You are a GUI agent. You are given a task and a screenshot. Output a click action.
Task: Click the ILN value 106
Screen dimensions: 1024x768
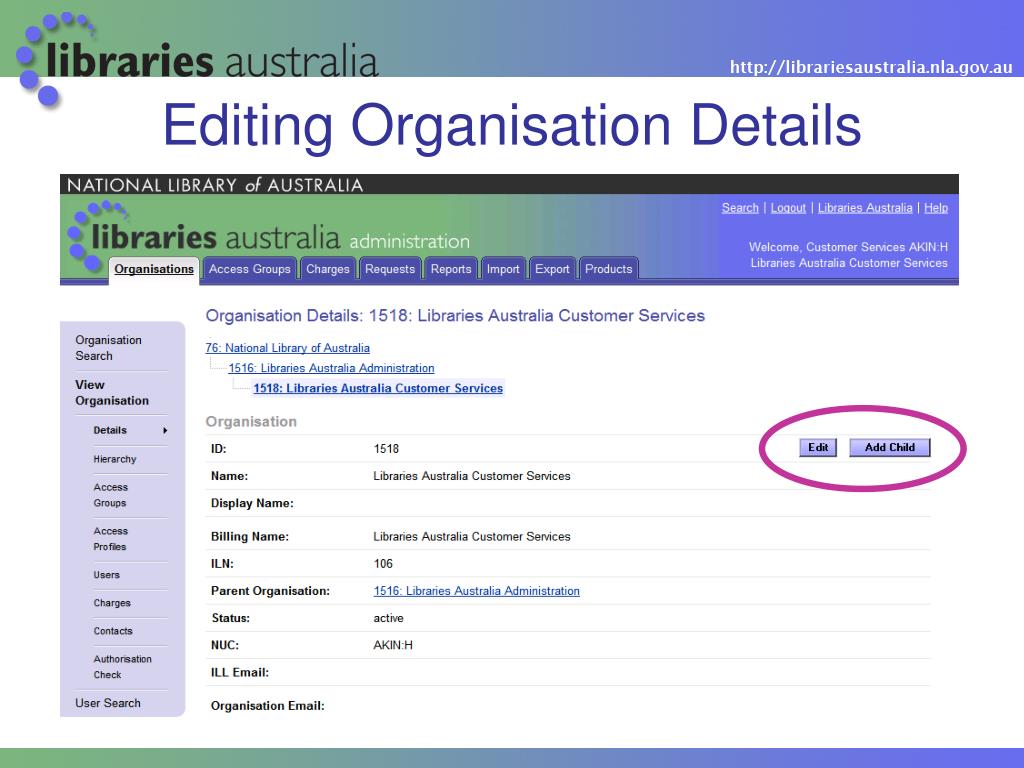pos(383,564)
